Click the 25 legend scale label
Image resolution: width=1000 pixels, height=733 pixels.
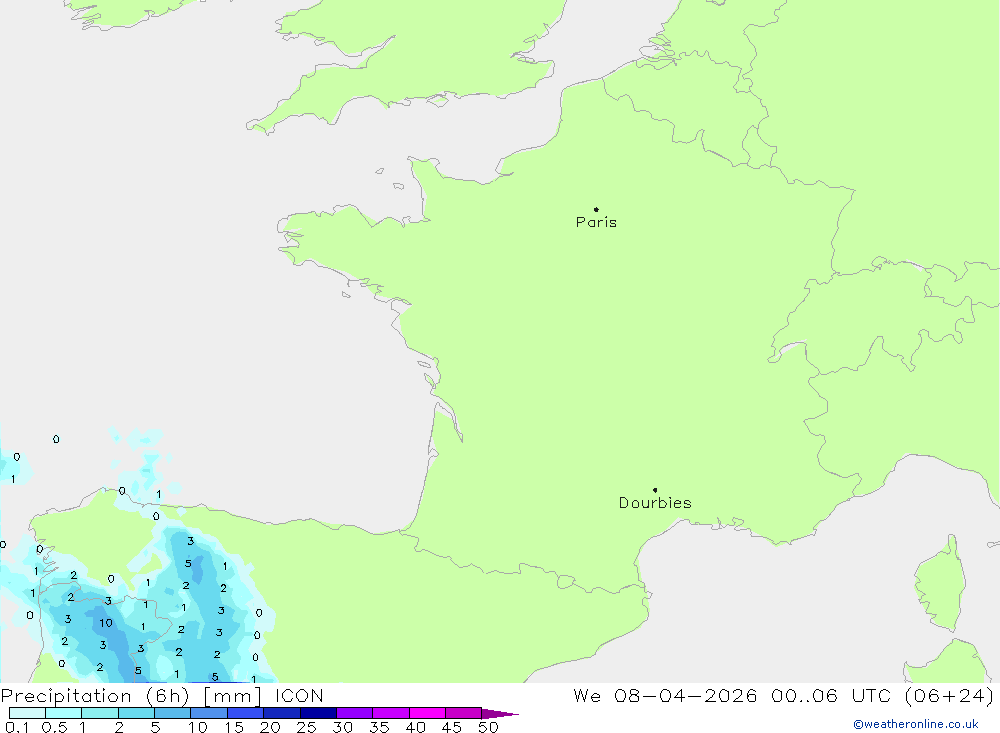coord(306,727)
